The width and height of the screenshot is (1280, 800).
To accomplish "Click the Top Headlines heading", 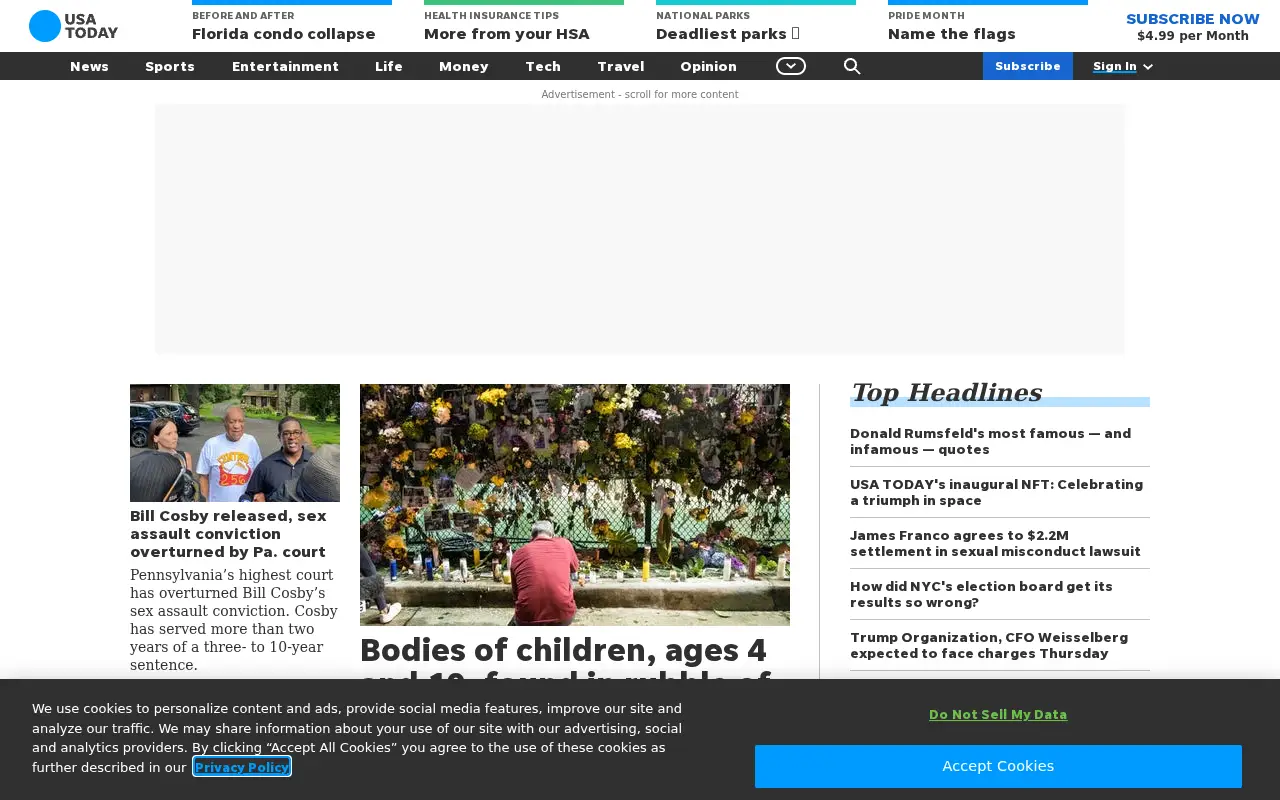I will point(946,392).
